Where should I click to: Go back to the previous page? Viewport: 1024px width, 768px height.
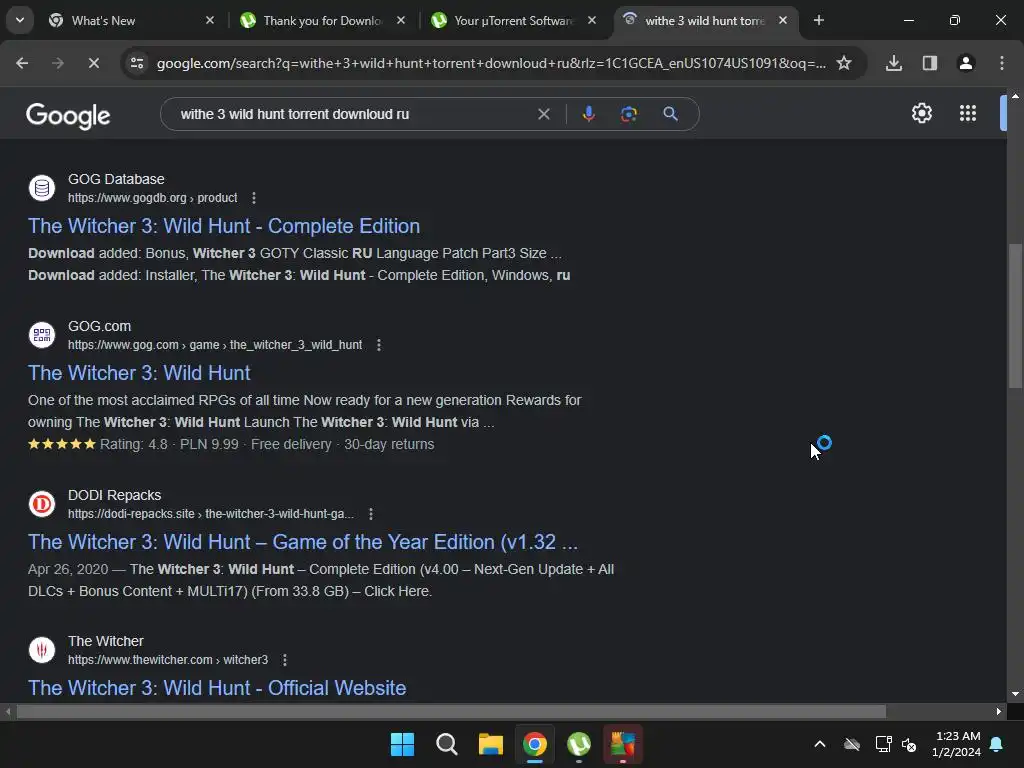(22, 63)
